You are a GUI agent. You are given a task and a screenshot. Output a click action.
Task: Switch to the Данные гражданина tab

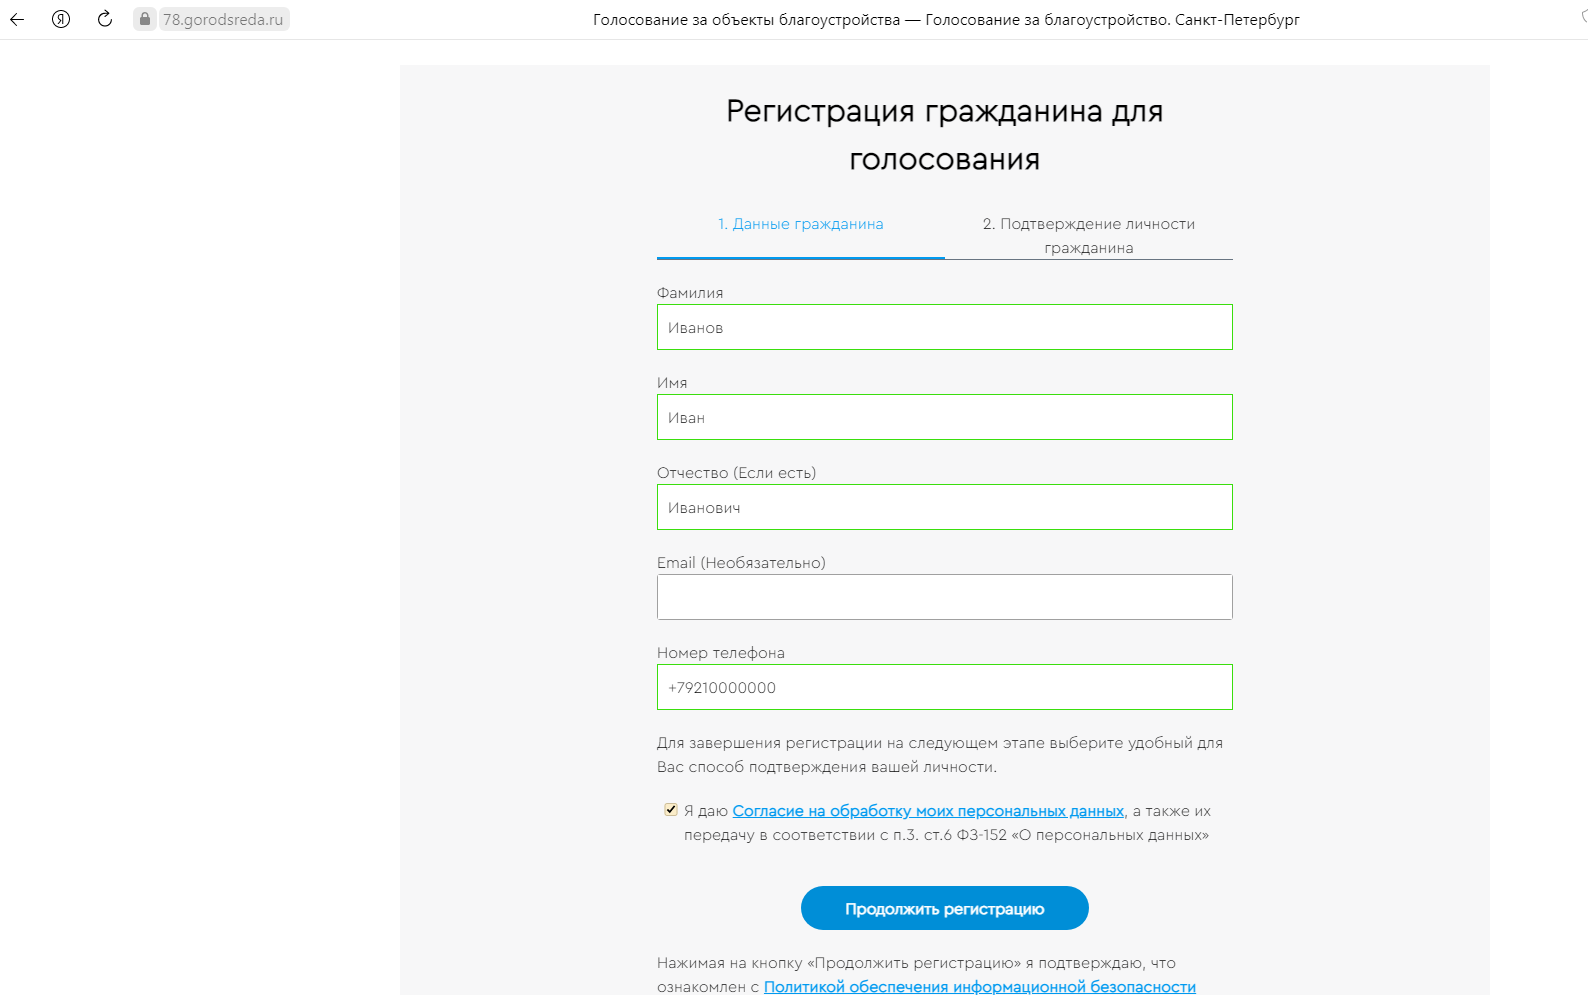click(x=801, y=224)
